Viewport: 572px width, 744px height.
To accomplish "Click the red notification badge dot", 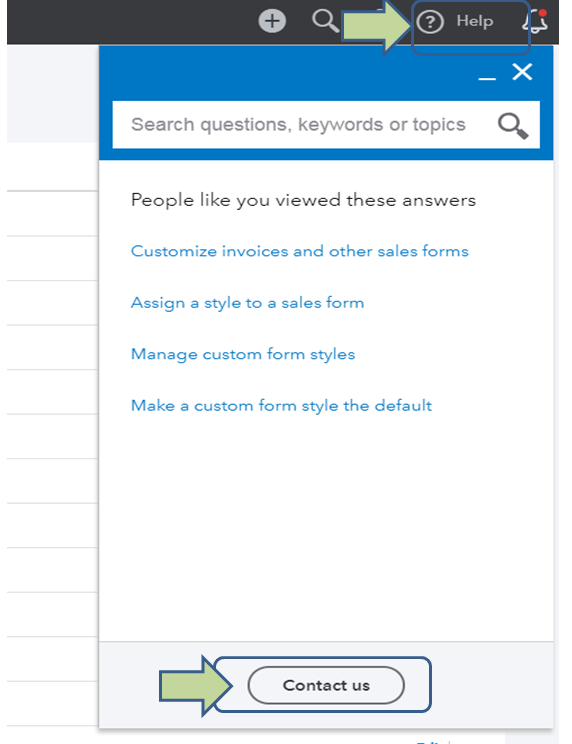I will (x=543, y=13).
